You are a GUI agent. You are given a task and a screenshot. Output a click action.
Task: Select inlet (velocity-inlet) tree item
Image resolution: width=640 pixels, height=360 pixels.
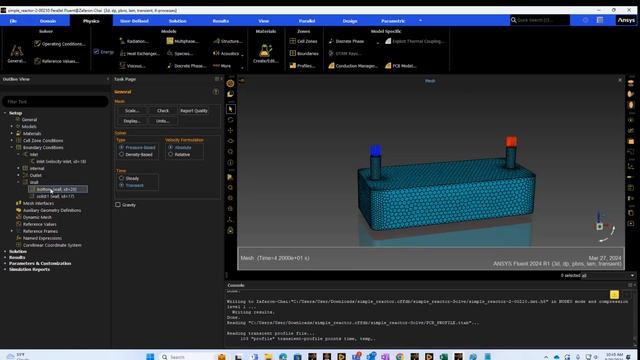tap(58, 162)
